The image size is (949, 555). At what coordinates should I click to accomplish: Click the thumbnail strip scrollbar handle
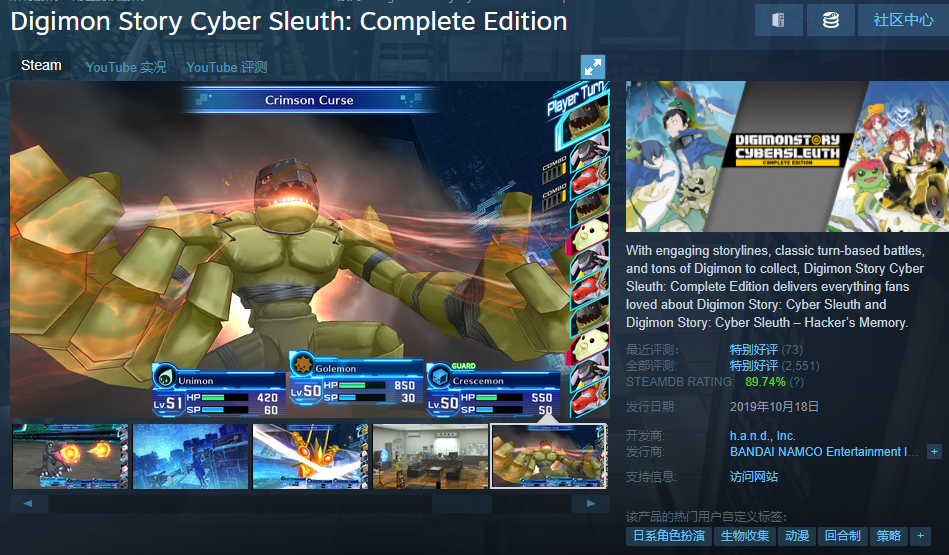click(462, 504)
